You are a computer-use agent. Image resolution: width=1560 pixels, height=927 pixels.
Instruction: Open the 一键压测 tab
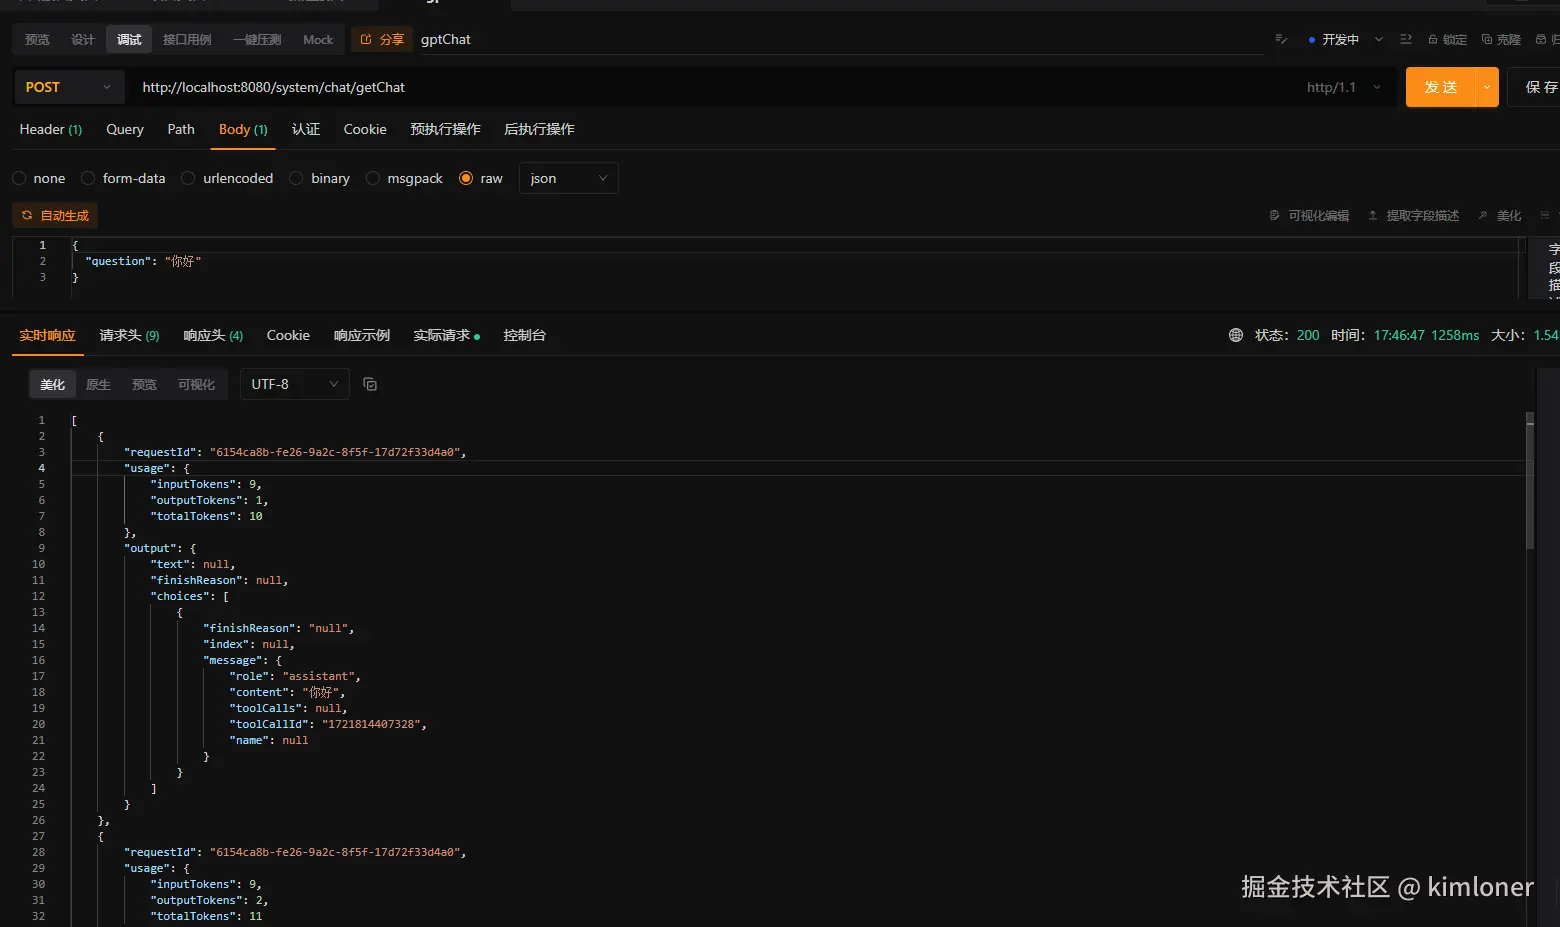257,39
